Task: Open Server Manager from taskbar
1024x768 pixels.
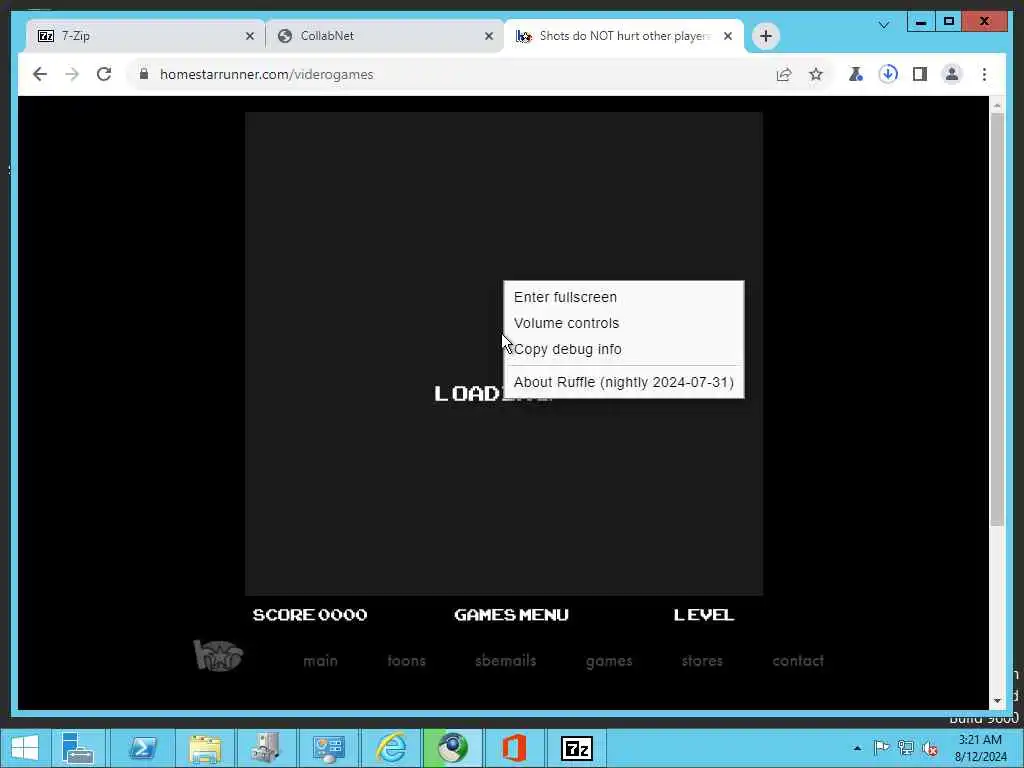Action: tap(77, 748)
